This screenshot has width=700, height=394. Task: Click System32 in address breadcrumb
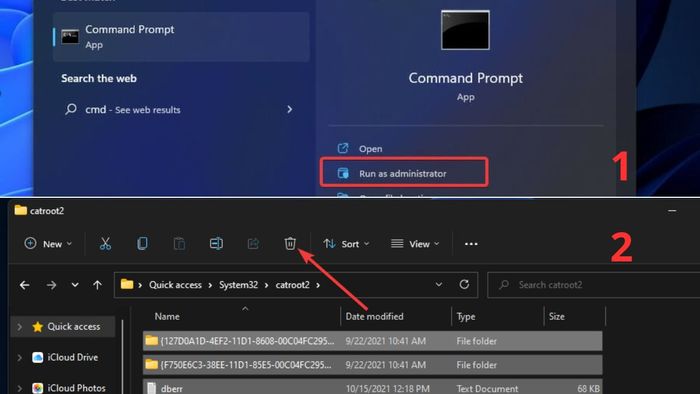tap(238, 285)
